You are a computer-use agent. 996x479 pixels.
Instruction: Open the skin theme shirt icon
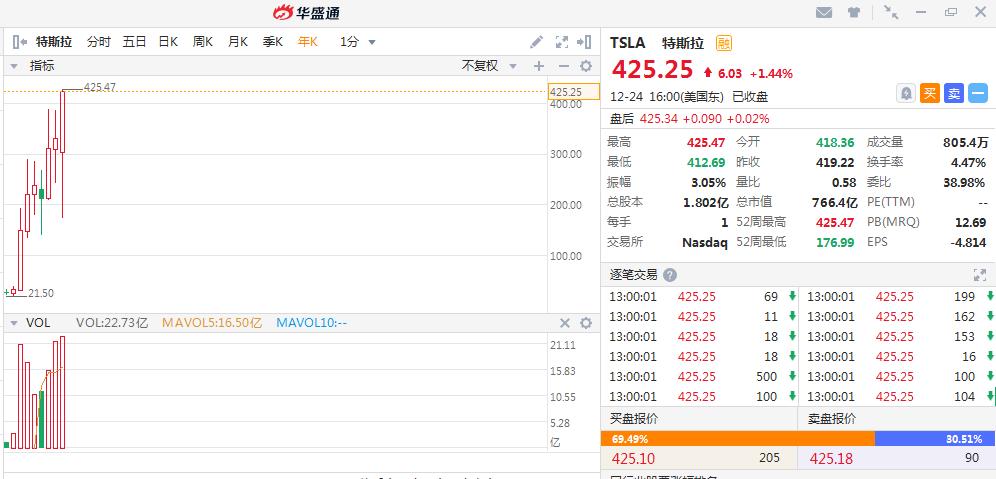(x=854, y=12)
